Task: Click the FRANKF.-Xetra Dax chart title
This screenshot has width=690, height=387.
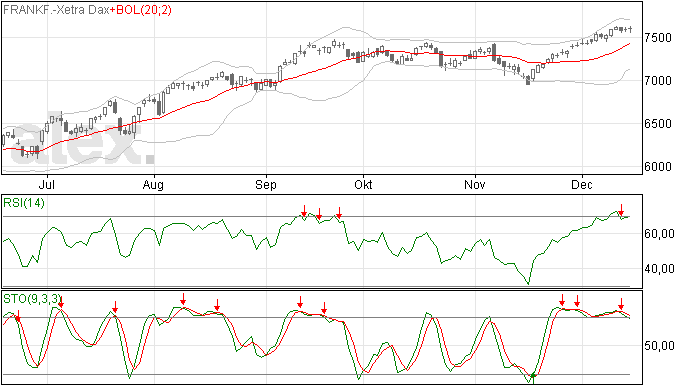Action: [56, 10]
